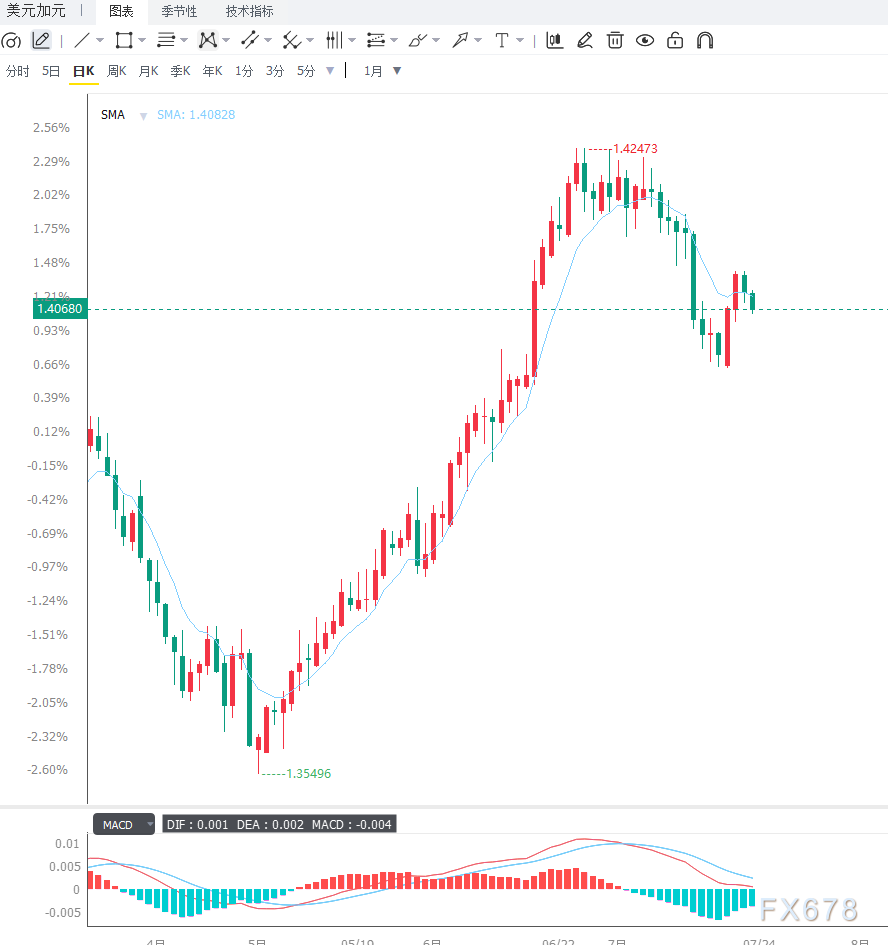Viewport: 888px width, 945px height.
Task: Open the candlestick chart type icon
Action: (x=555, y=40)
